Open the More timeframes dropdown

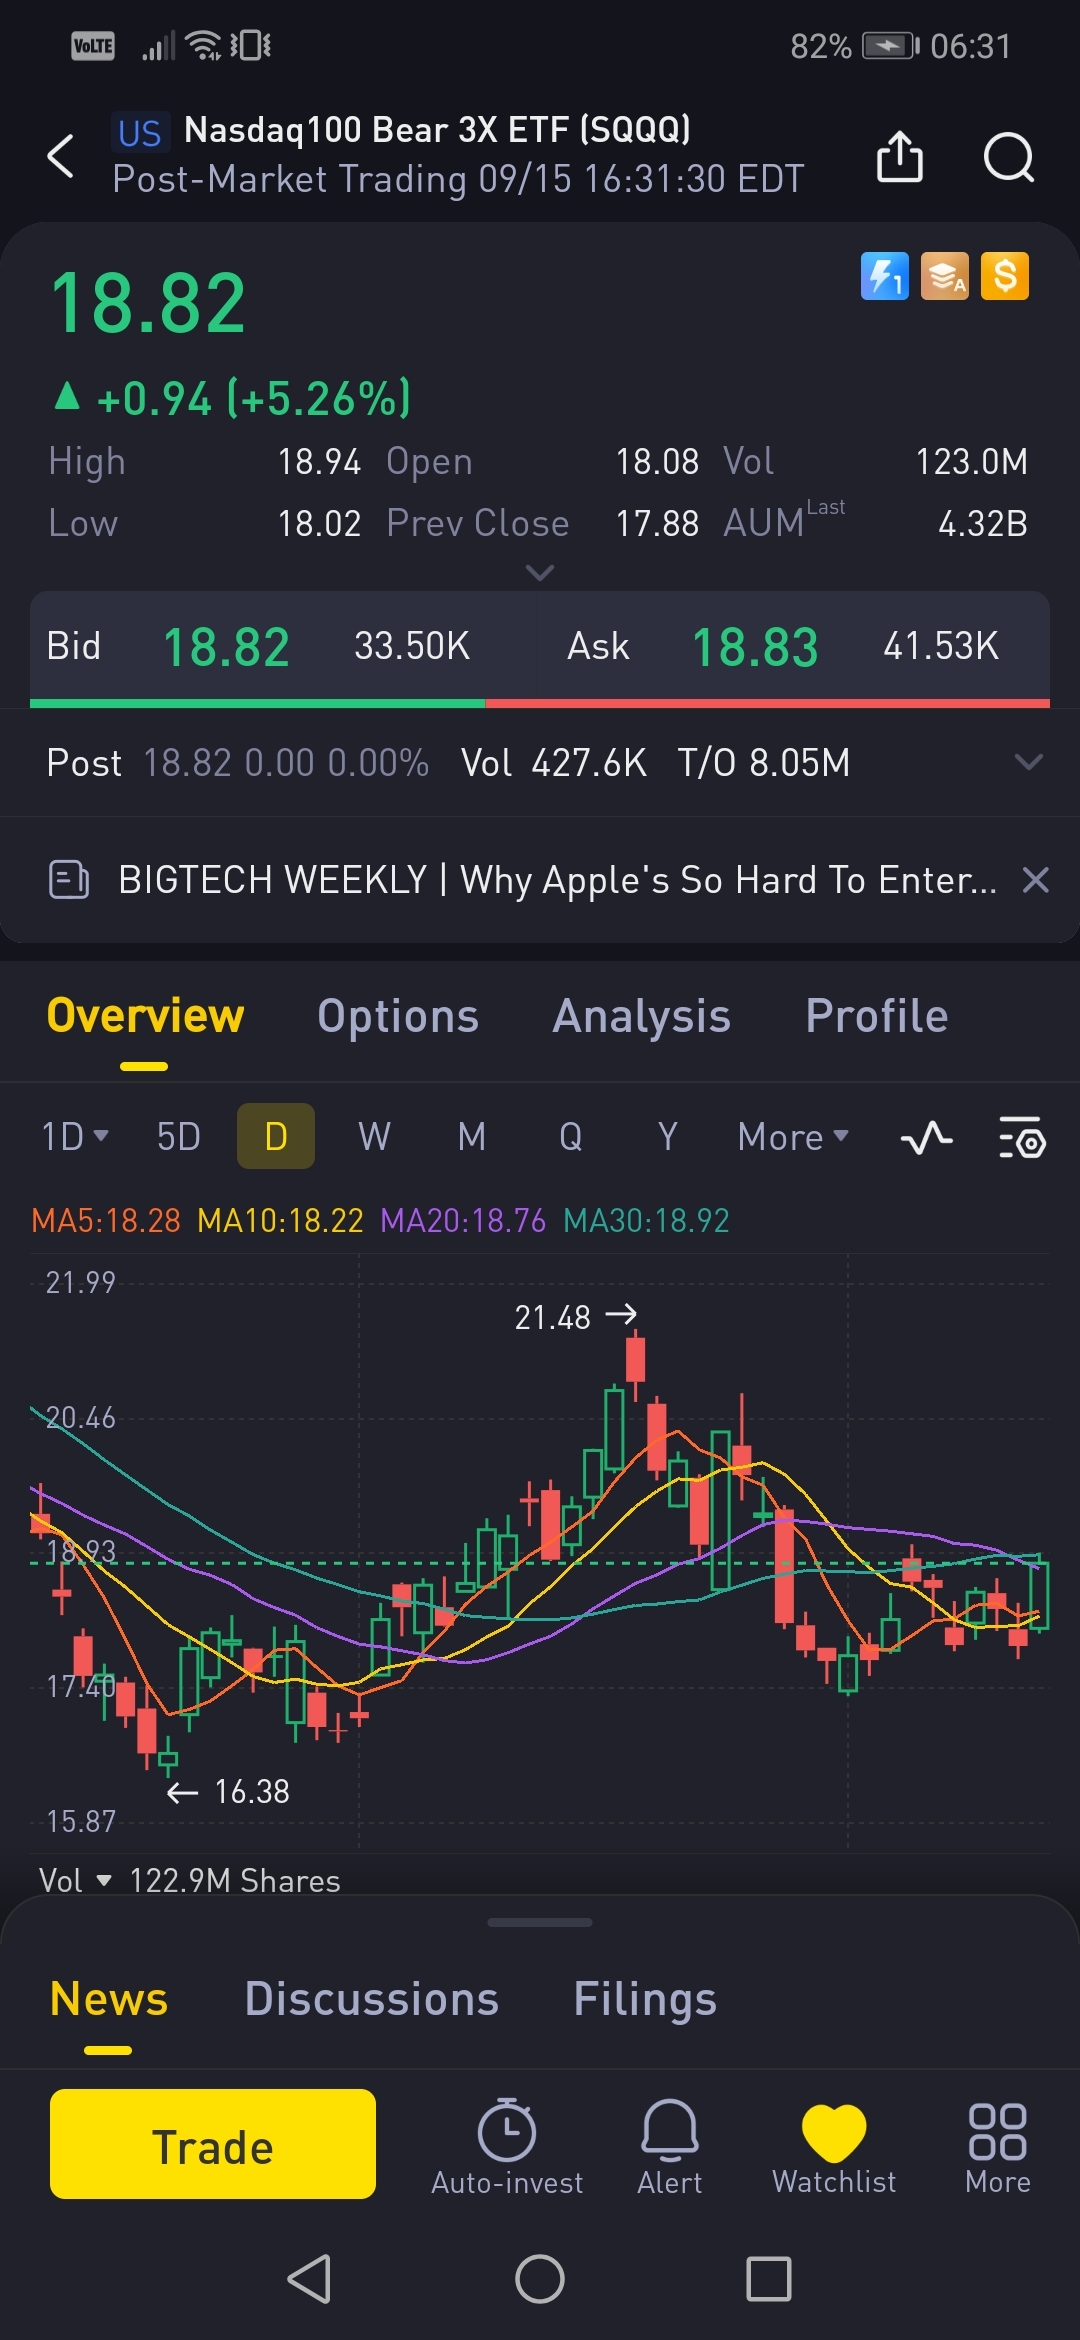coord(793,1137)
